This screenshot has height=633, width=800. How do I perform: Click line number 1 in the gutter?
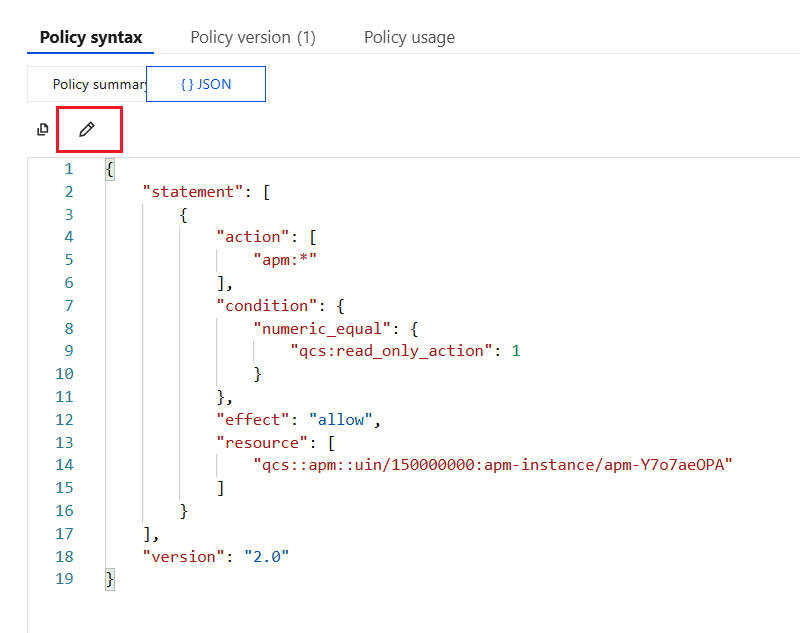[x=68, y=169]
